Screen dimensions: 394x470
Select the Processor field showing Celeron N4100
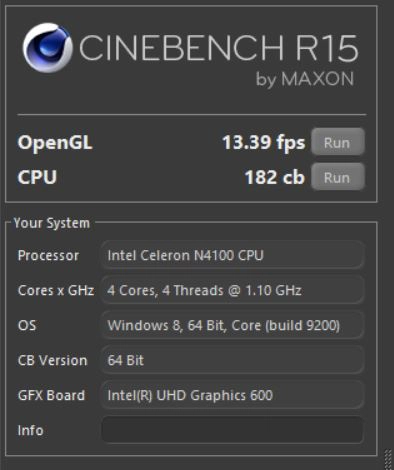click(x=232, y=255)
